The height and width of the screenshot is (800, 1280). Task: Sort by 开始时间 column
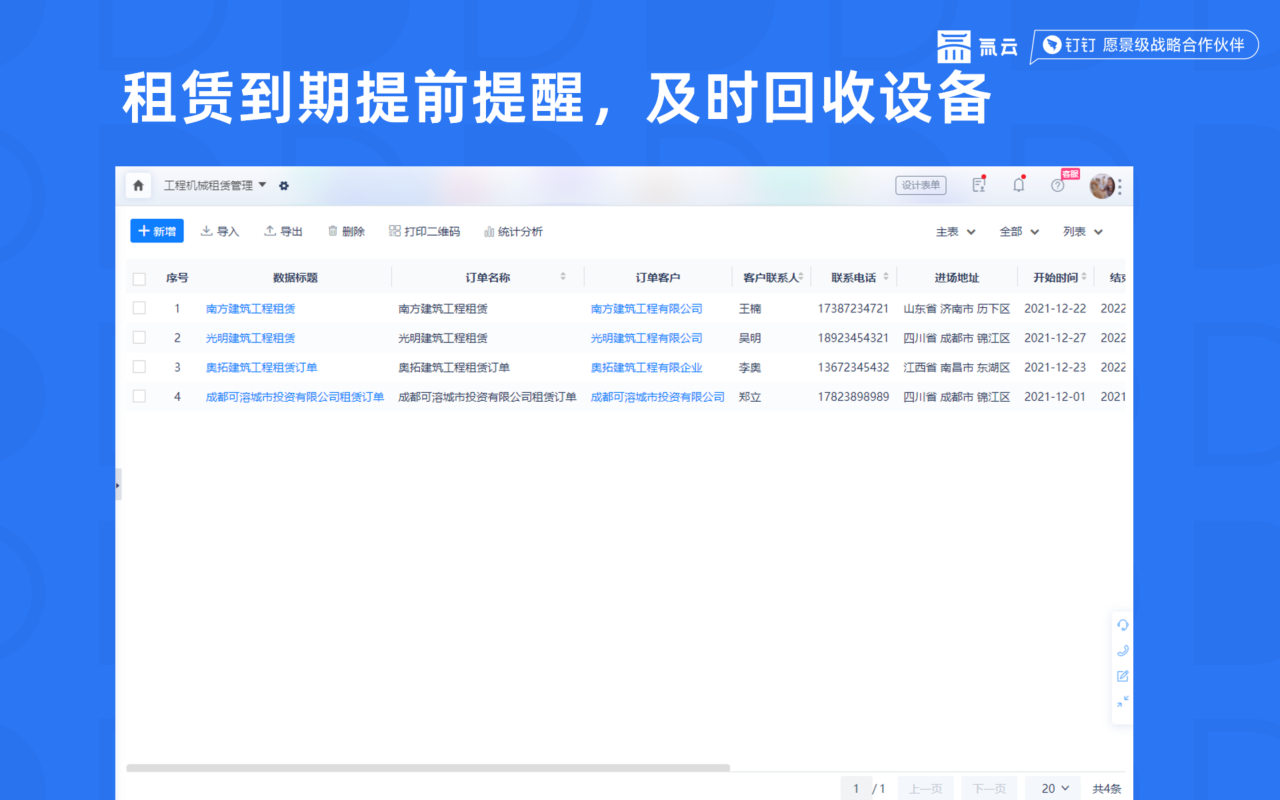coord(1085,277)
